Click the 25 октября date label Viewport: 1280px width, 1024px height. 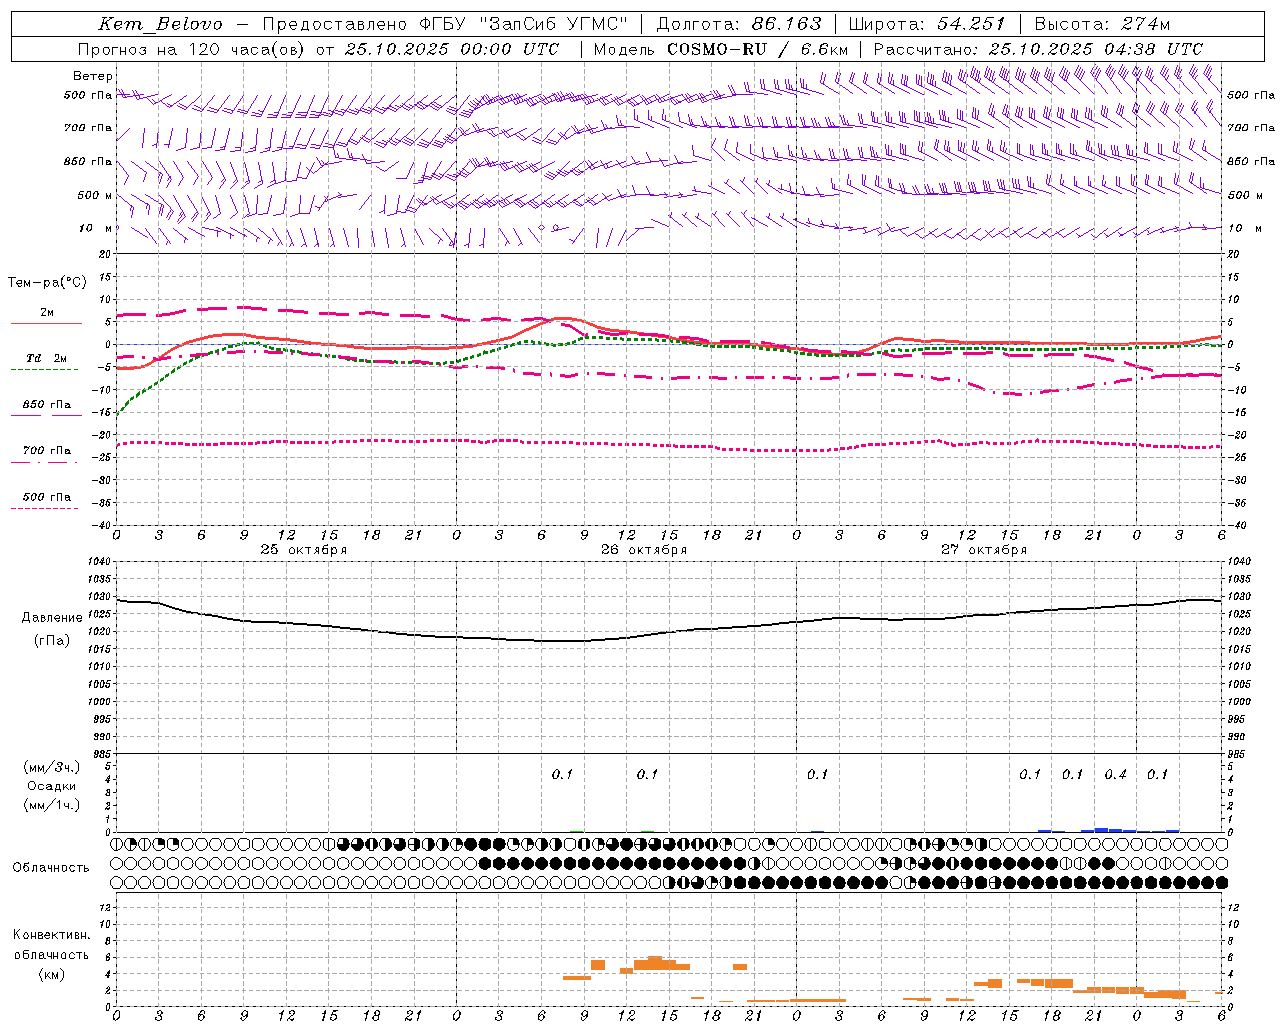[304, 550]
